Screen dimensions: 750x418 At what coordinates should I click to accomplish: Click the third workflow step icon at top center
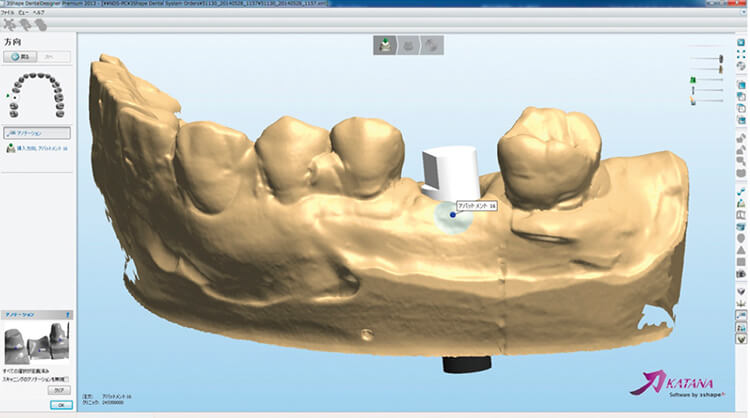click(x=432, y=45)
